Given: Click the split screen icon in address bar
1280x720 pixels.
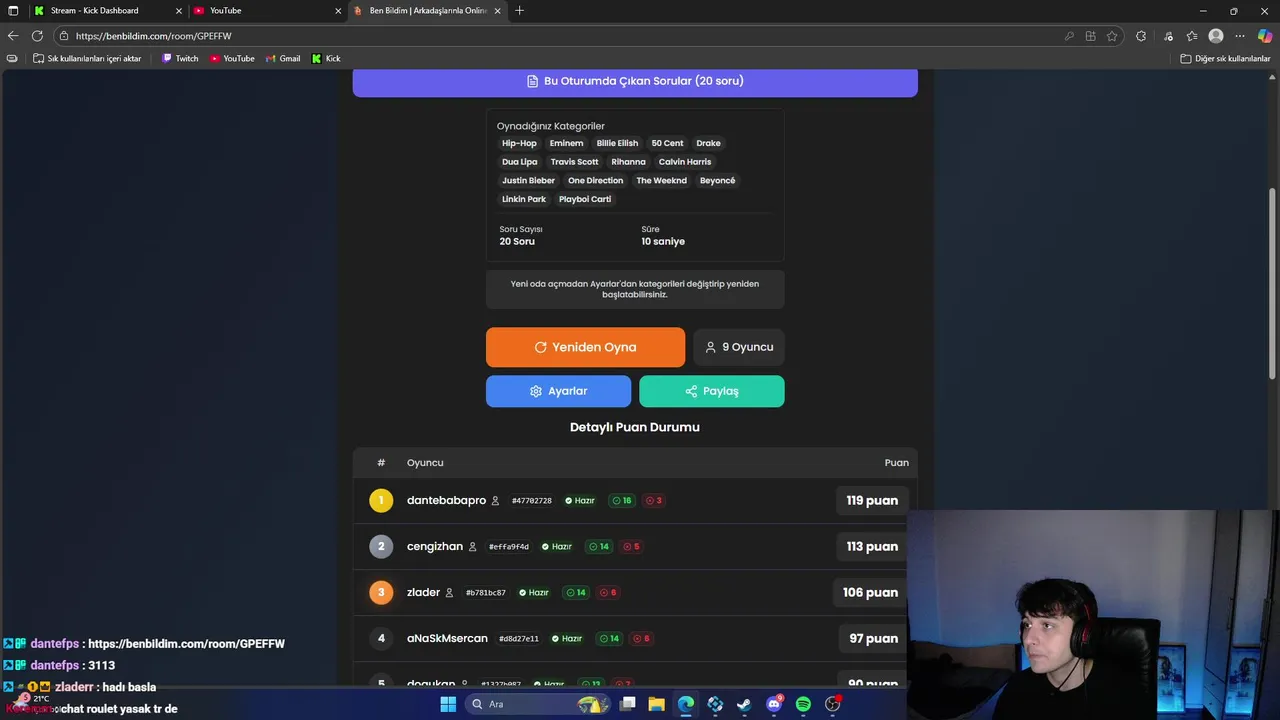Looking at the screenshot, I should [x=1090, y=36].
